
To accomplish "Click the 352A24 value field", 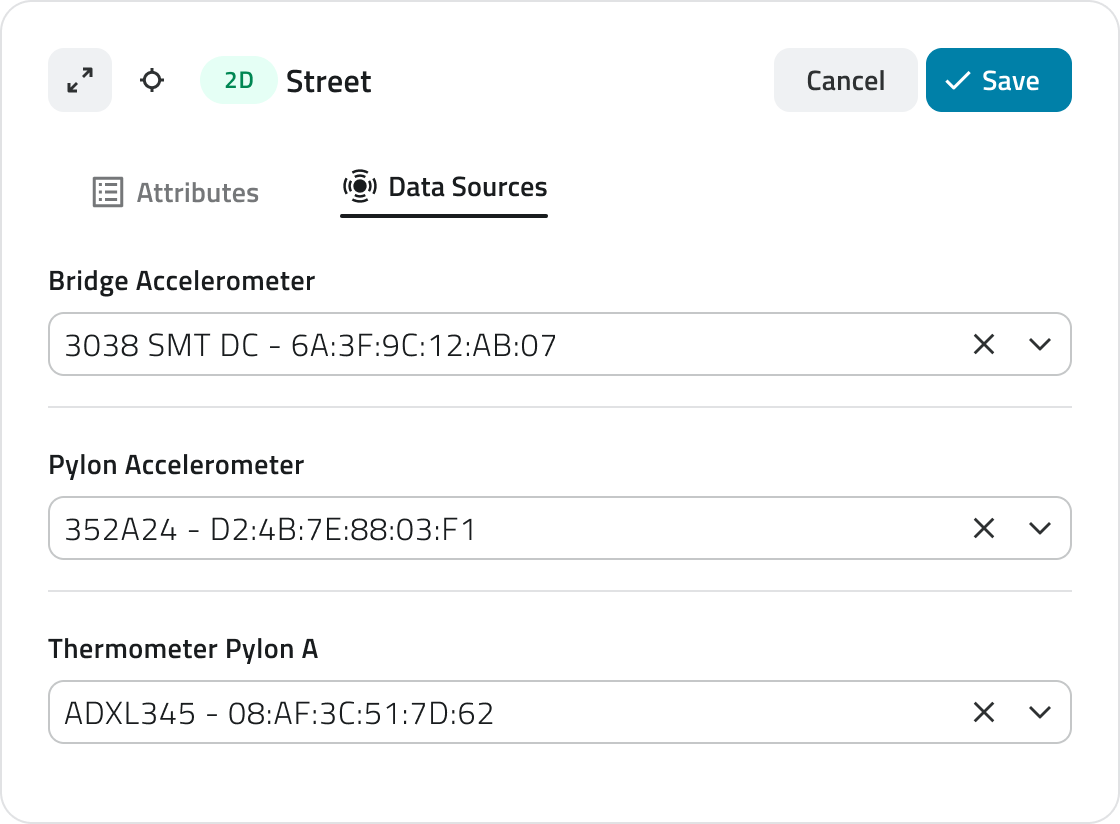I will tap(270, 529).
